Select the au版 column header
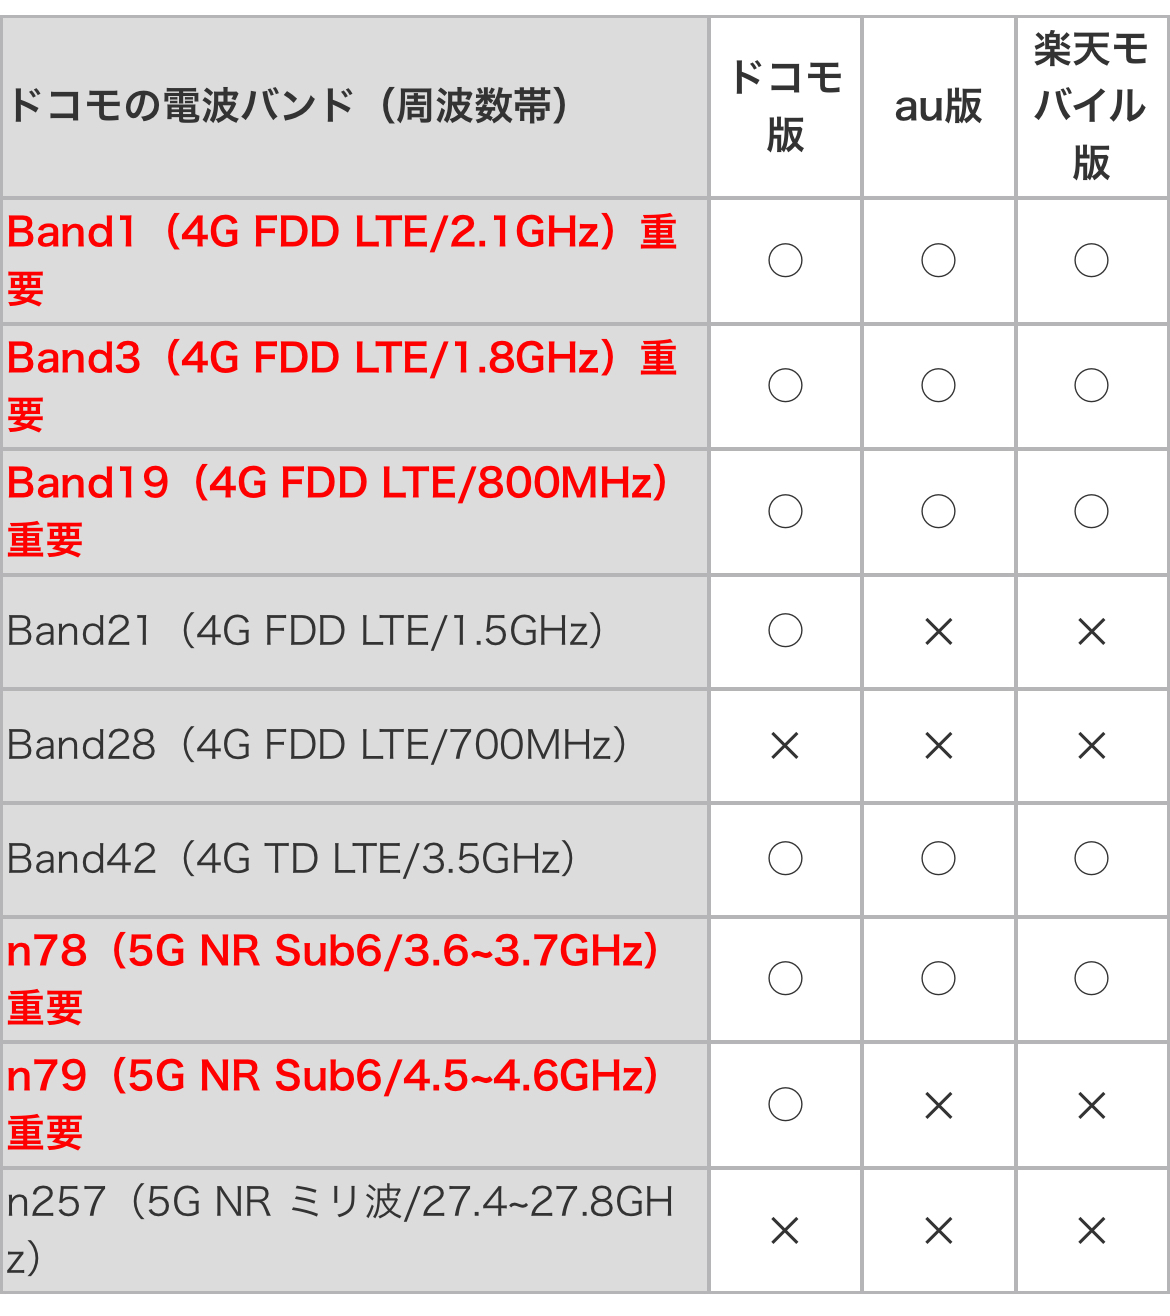This screenshot has height=1316, width=1170. [938, 106]
